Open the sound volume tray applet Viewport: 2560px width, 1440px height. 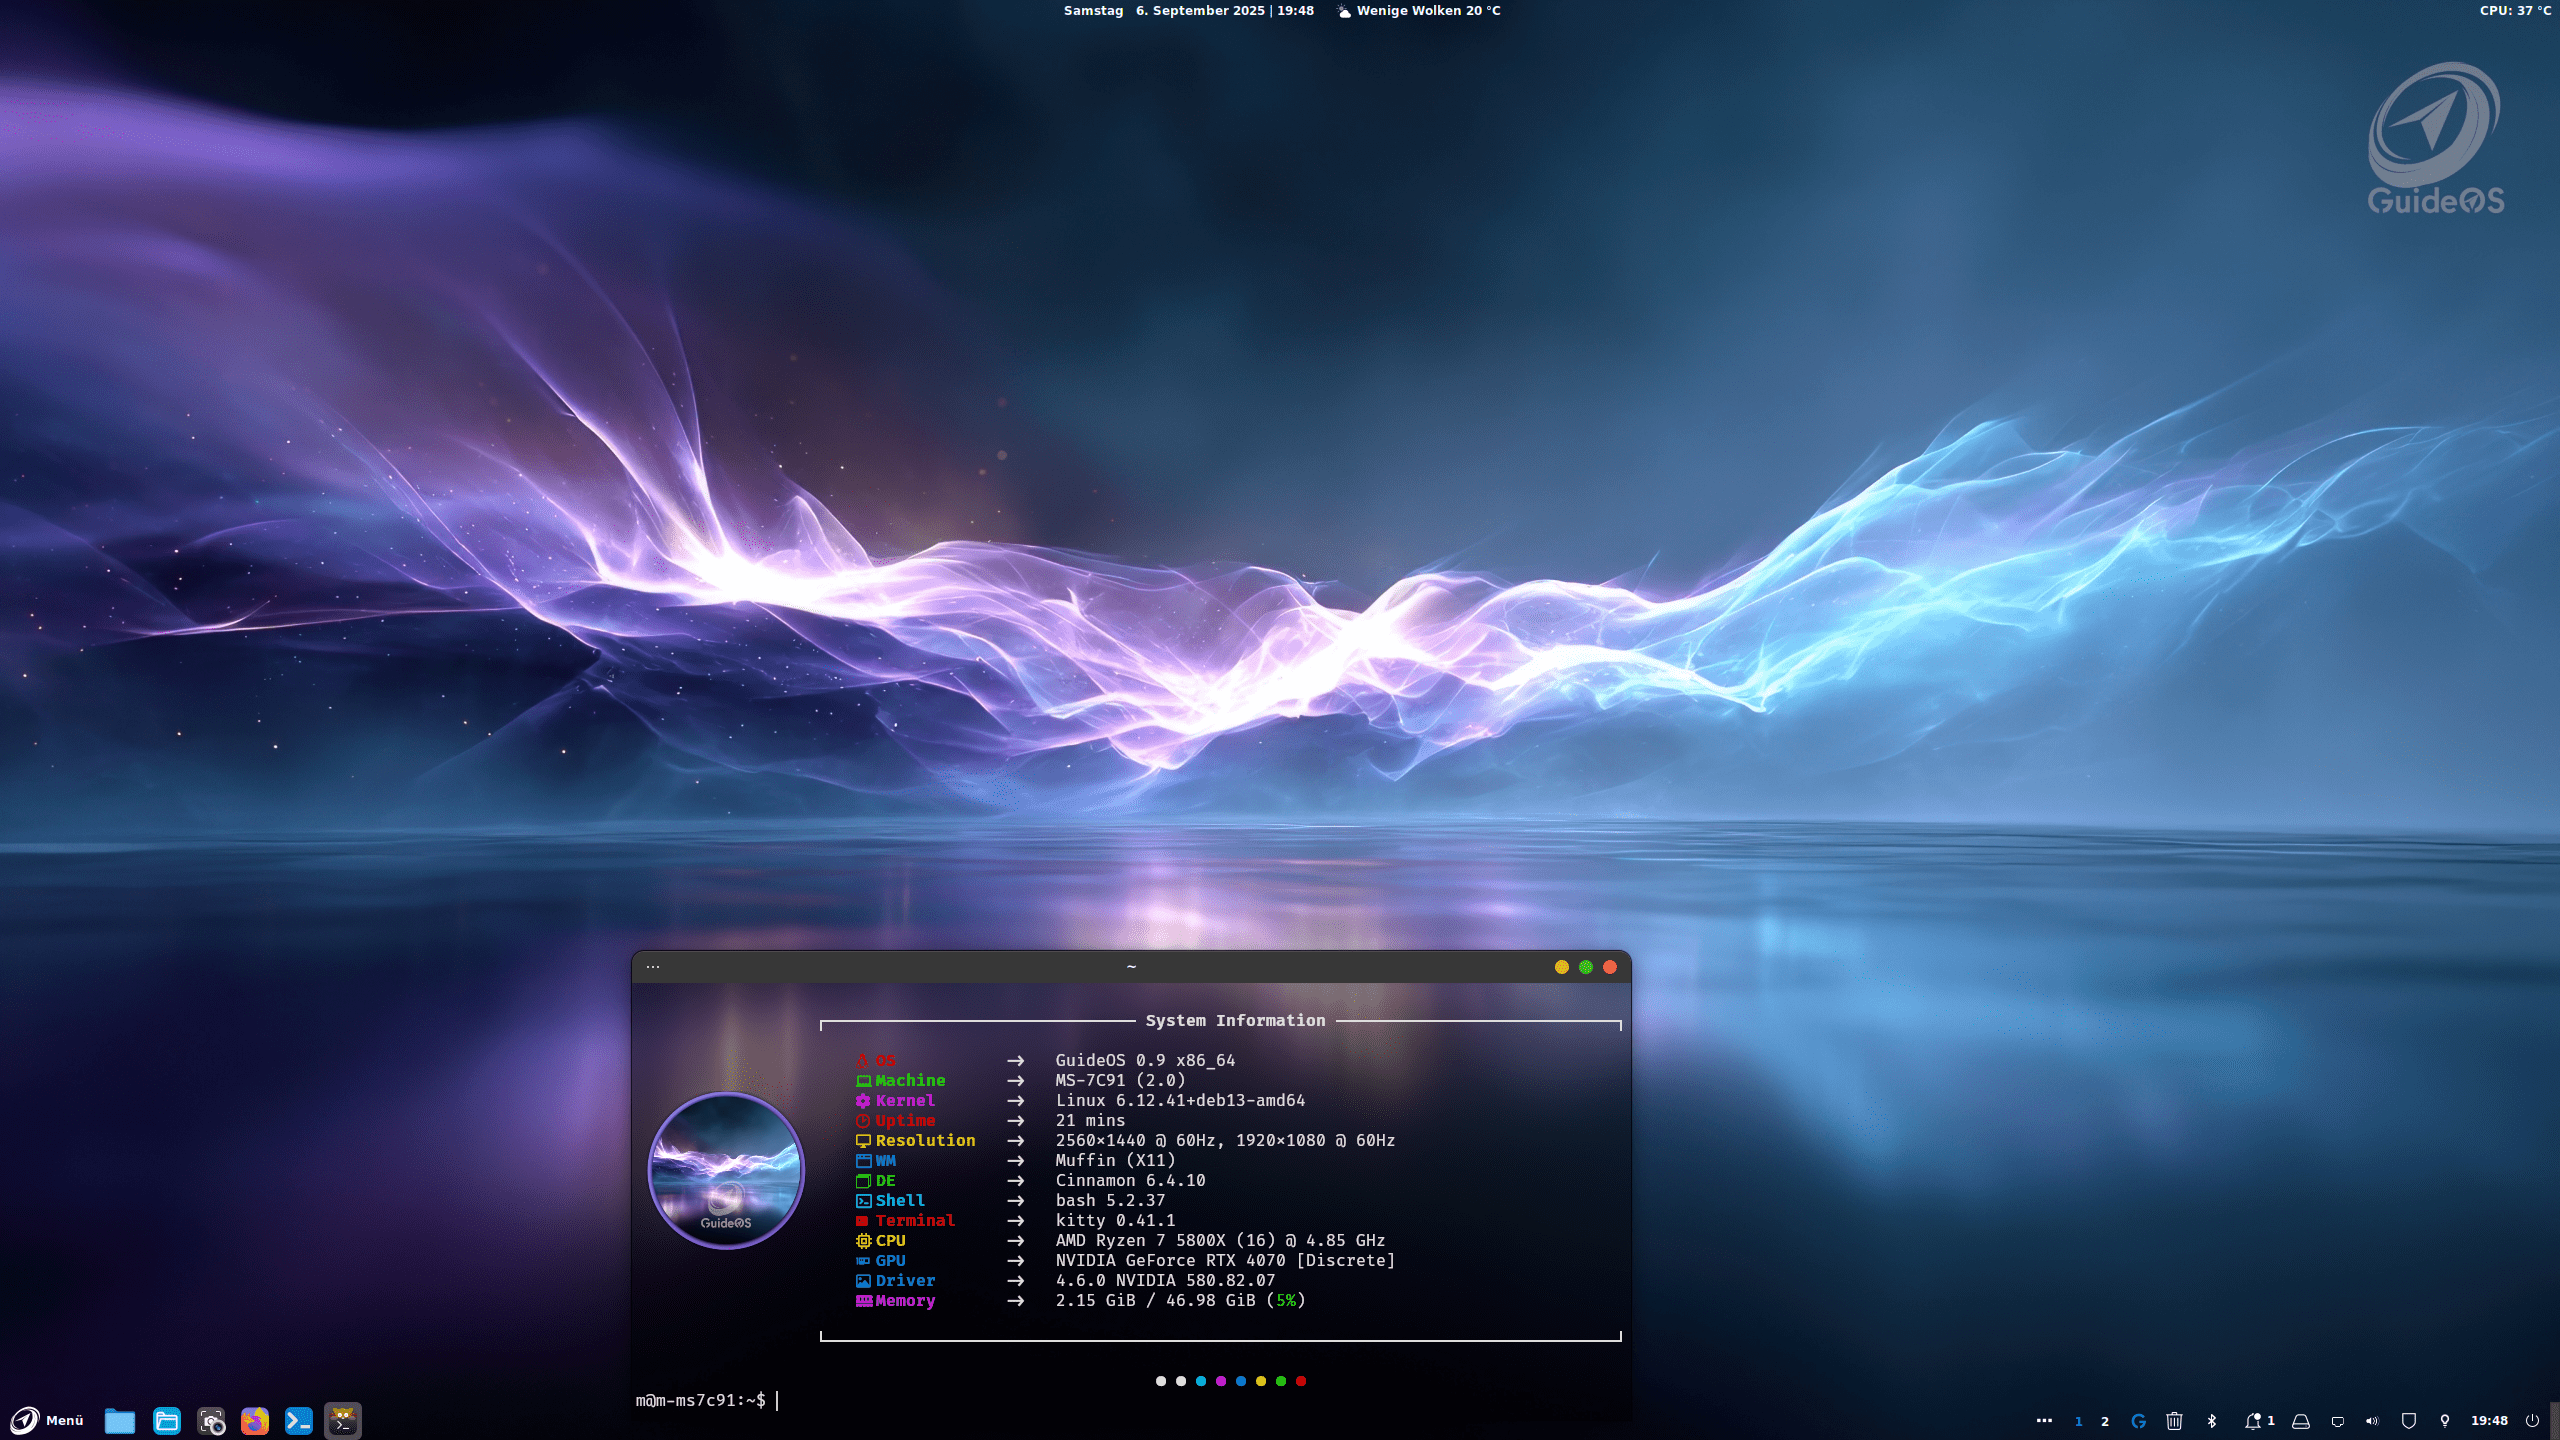(x=2372, y=1421)
